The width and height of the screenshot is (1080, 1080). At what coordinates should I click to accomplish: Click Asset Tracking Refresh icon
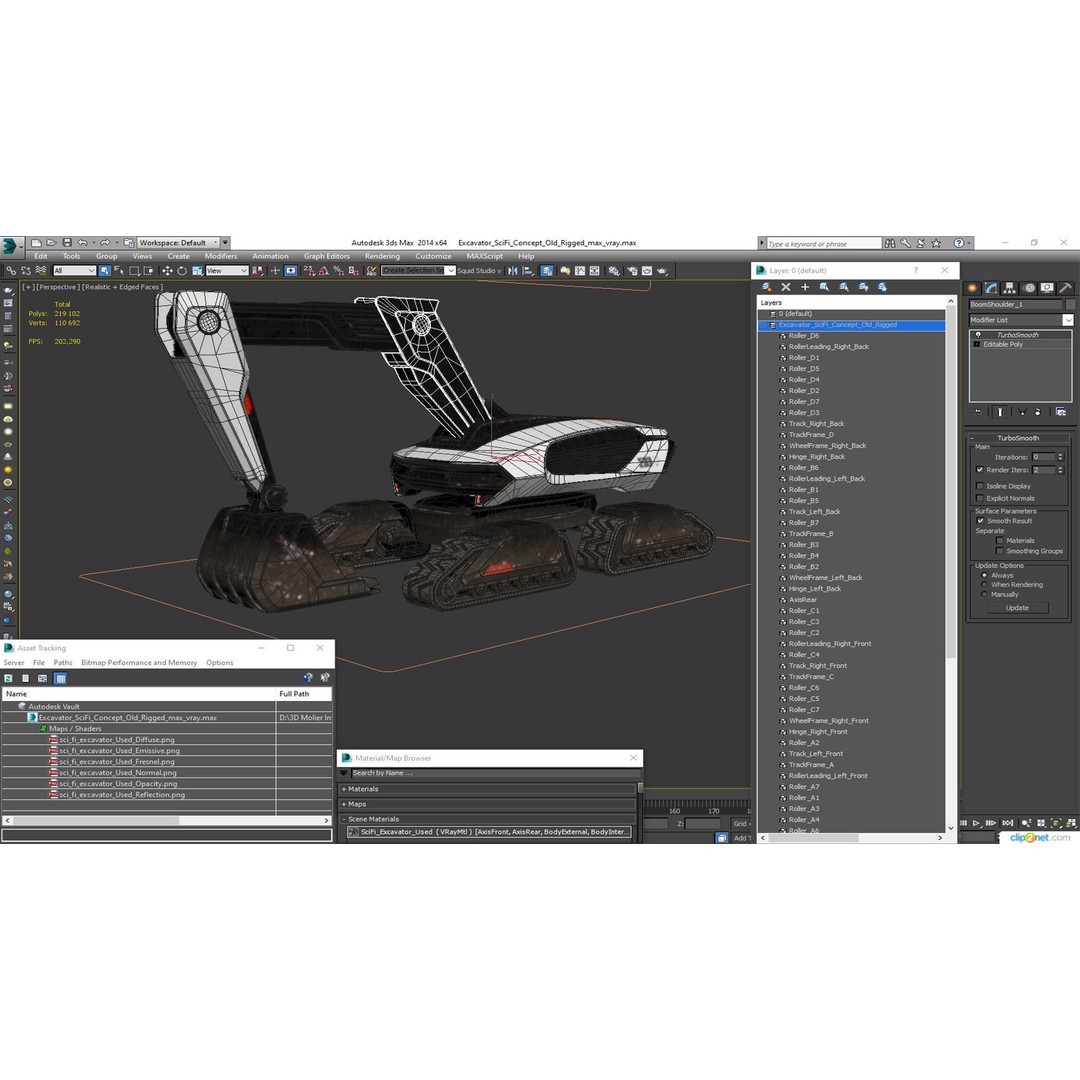tap(8, 678)
